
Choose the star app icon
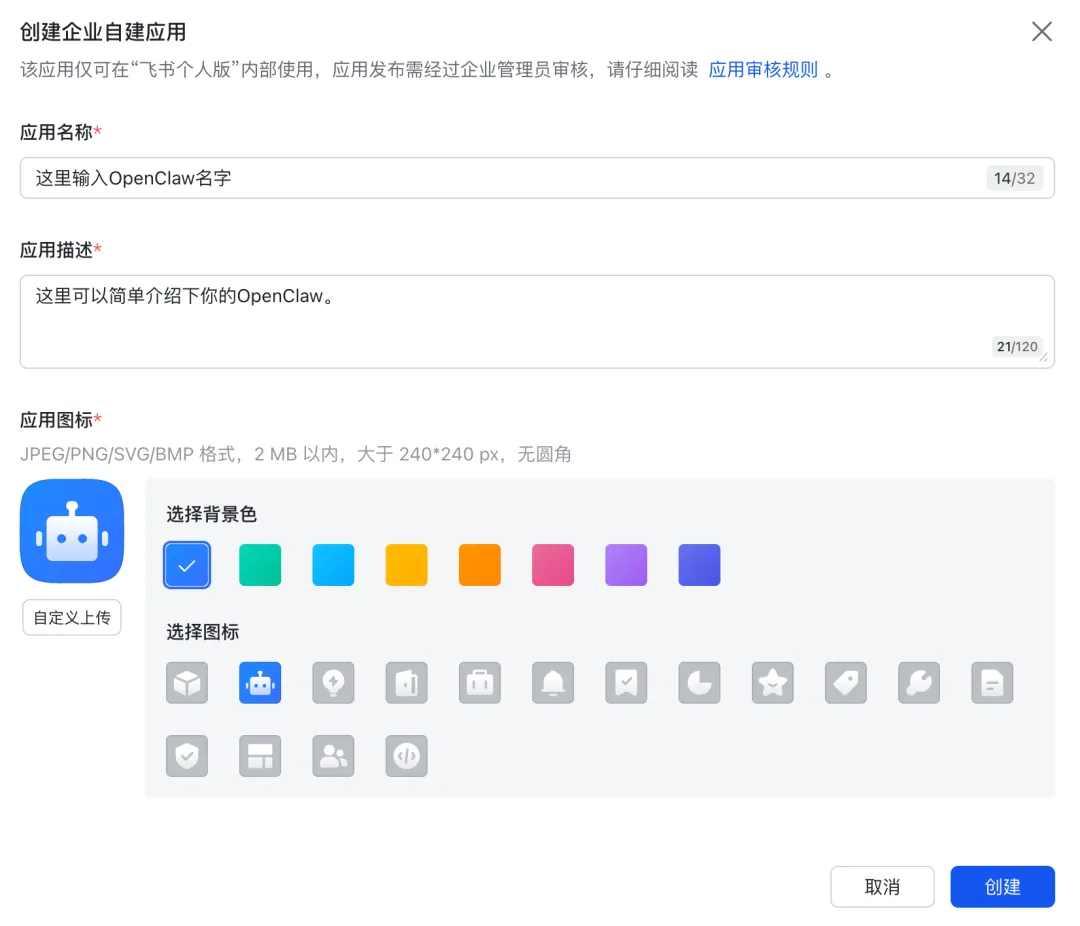click(x=773, y=683)
